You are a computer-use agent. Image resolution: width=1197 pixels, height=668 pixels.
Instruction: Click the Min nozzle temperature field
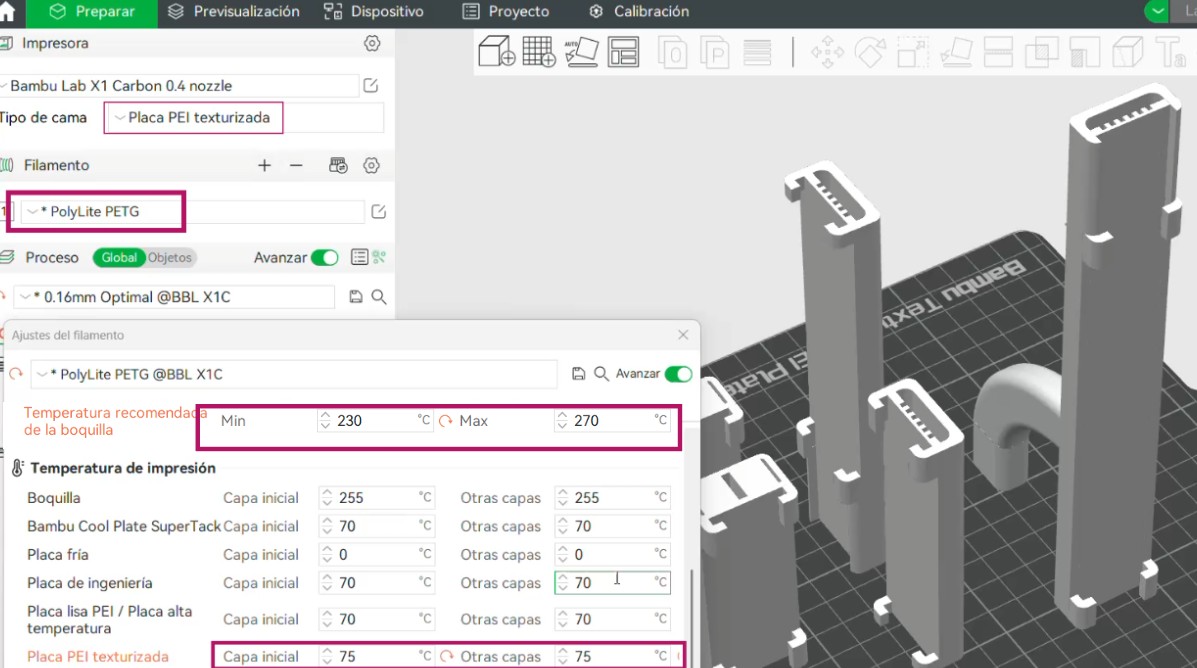click(x=375, y=421)
